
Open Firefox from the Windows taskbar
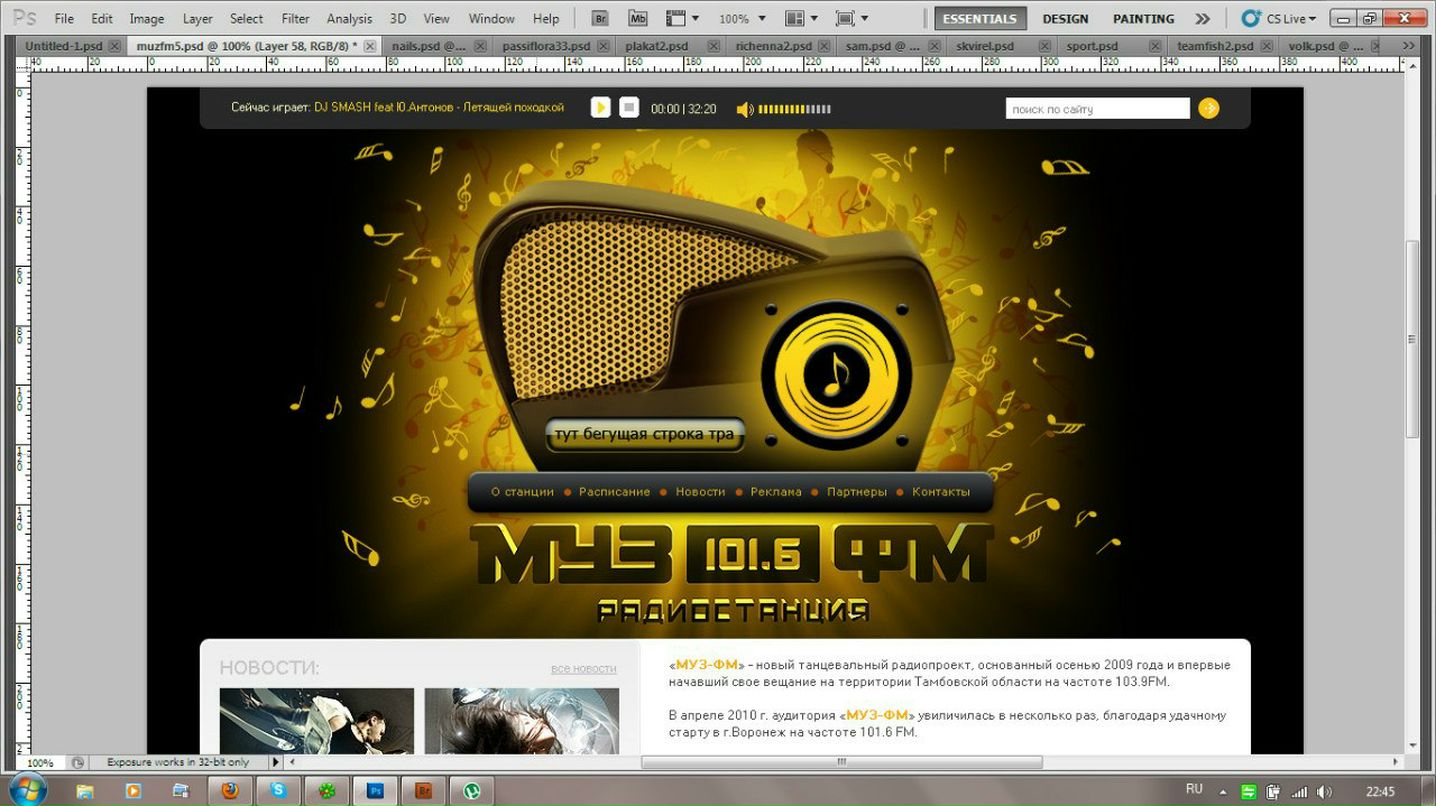229,791
